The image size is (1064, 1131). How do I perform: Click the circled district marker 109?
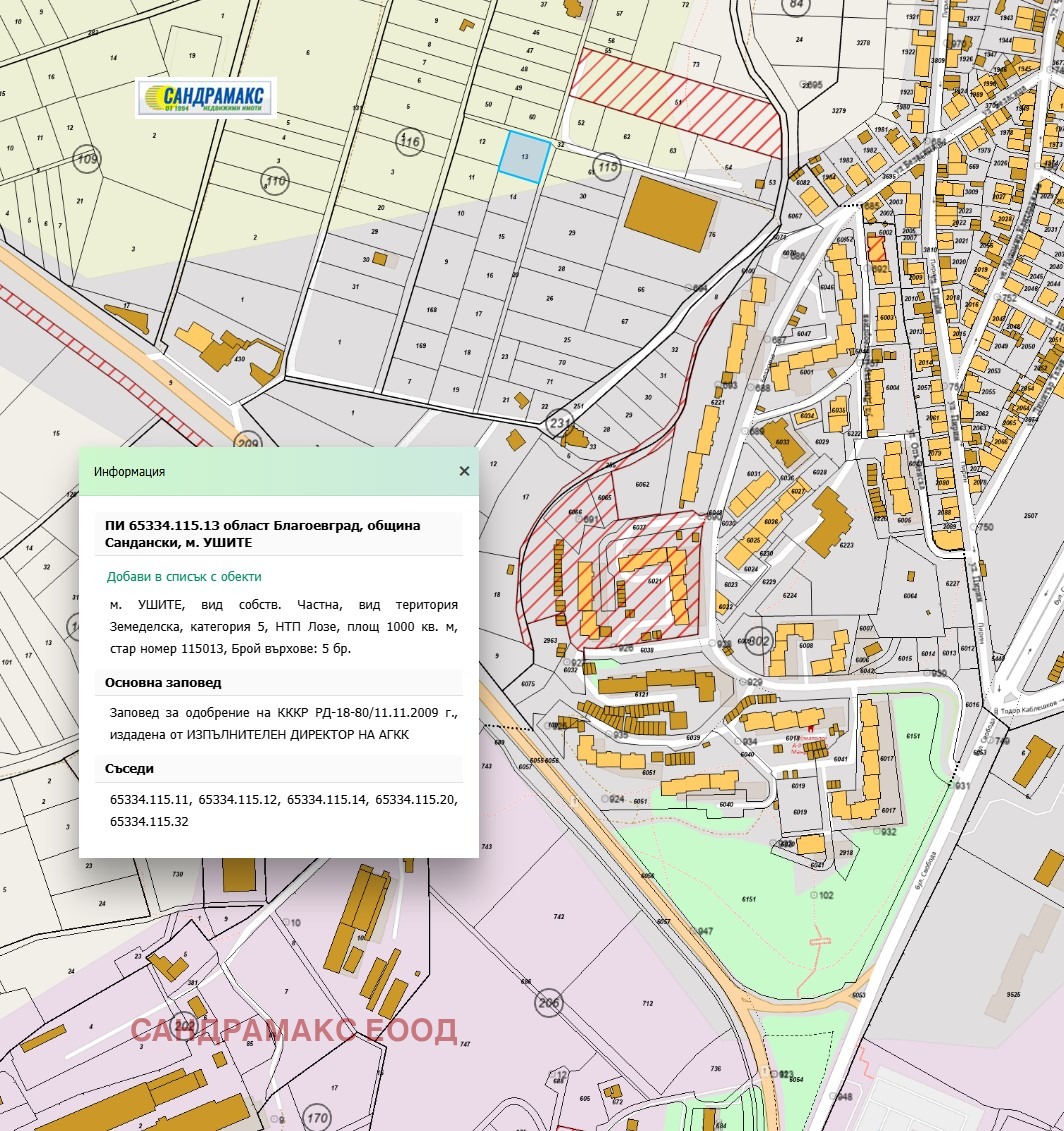(x=88, y=159)
